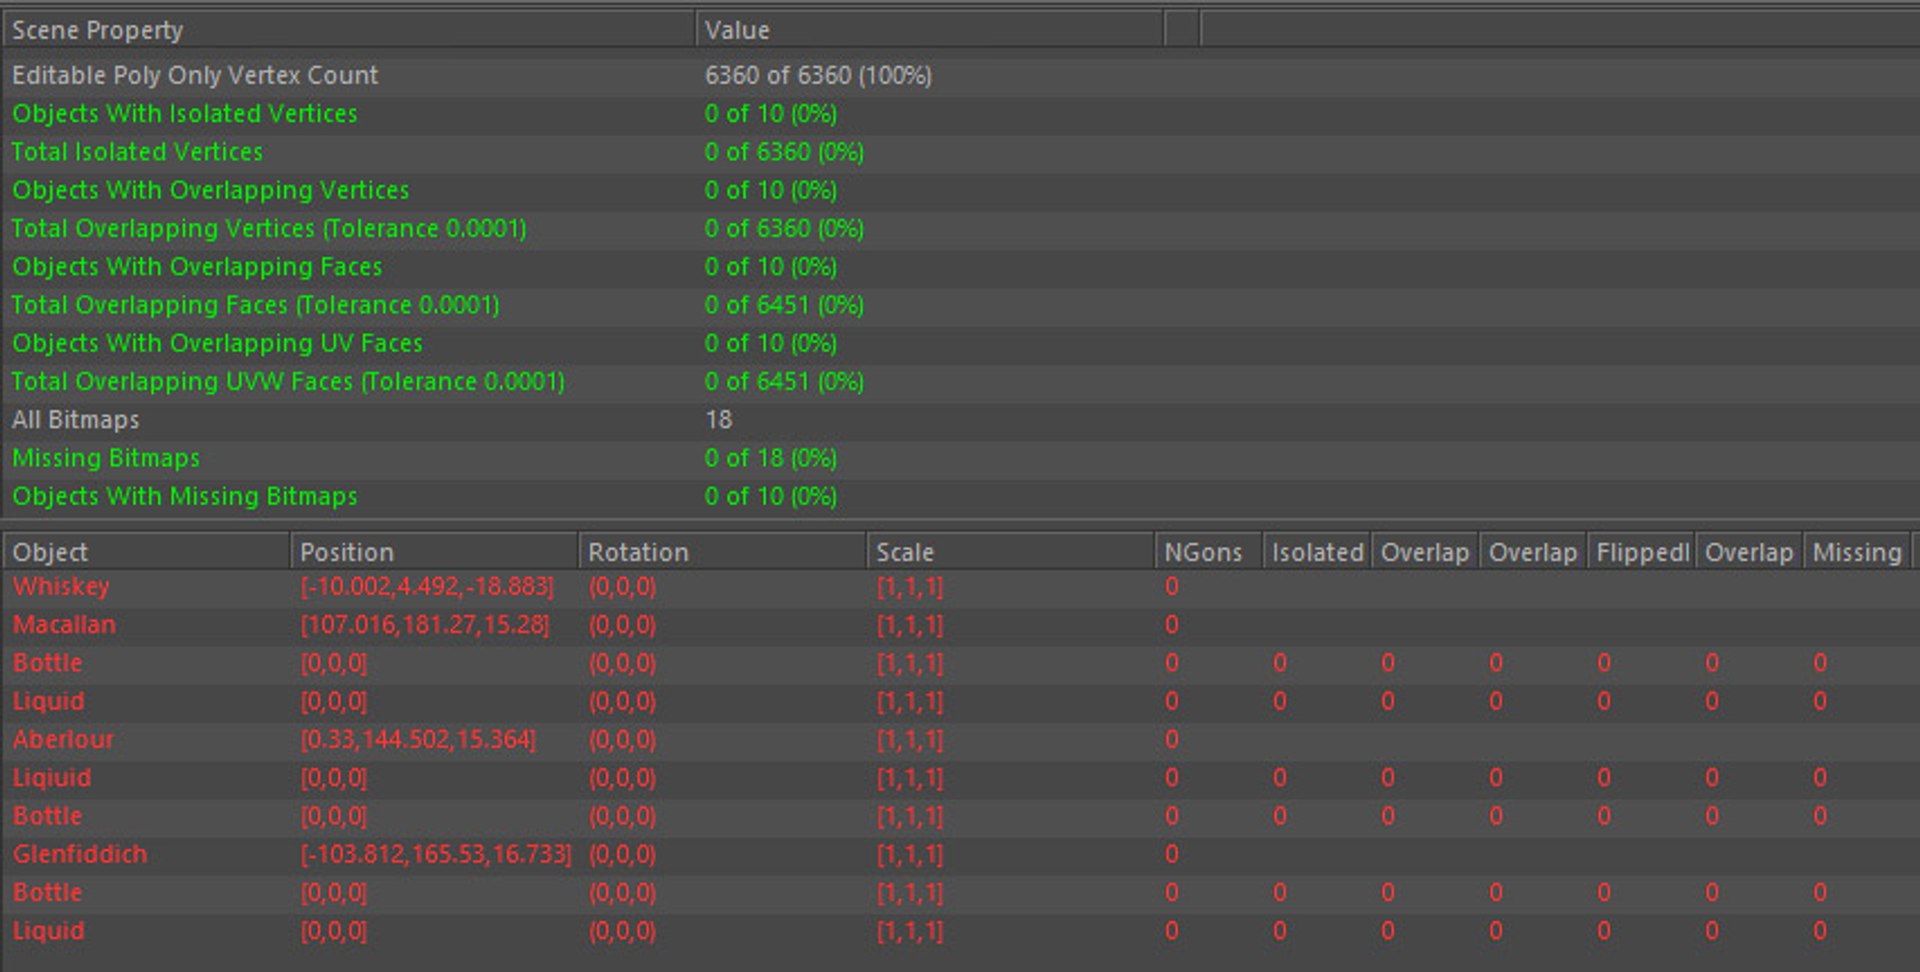1920x972 pixels.
Task: Click the Missing value in Liqiuid row
Action: 1819,778
